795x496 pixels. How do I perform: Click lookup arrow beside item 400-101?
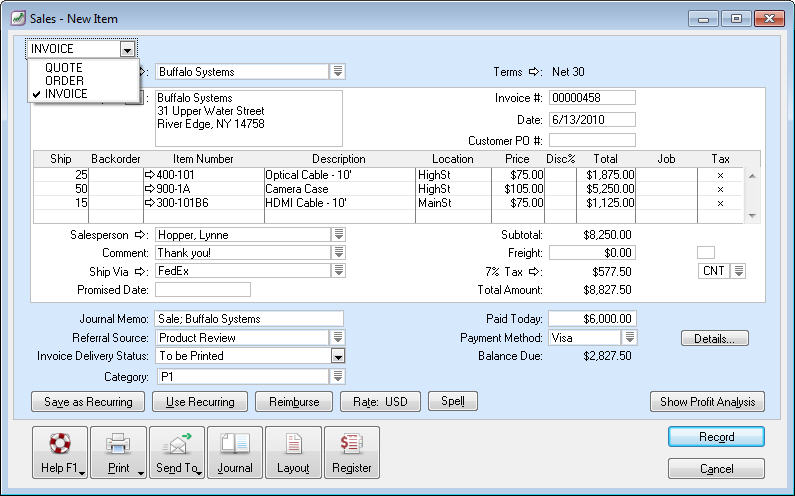[x=150, y=175]
